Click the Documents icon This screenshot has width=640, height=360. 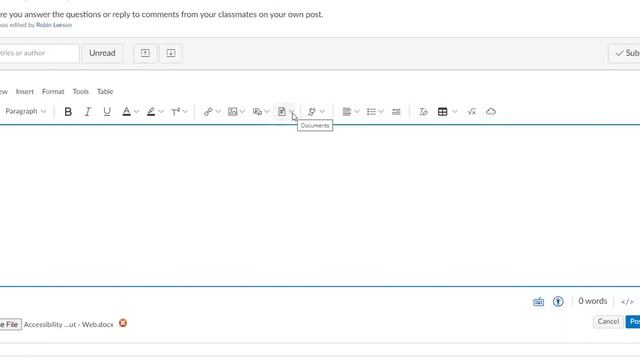pos(282,111)
